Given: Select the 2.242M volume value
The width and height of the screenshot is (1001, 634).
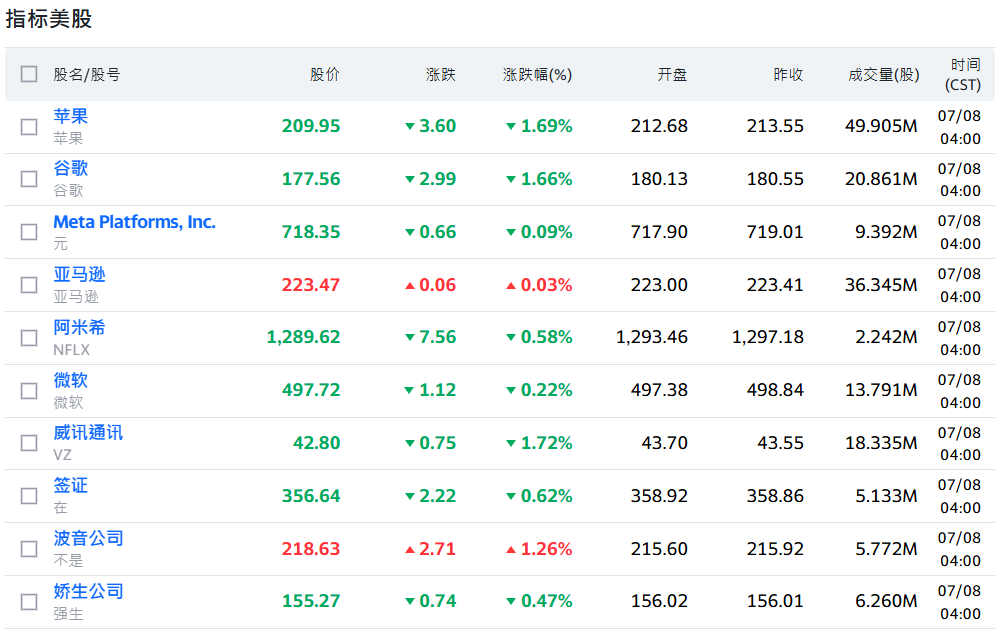Looking at the screenshot, I should click(886, 337).
